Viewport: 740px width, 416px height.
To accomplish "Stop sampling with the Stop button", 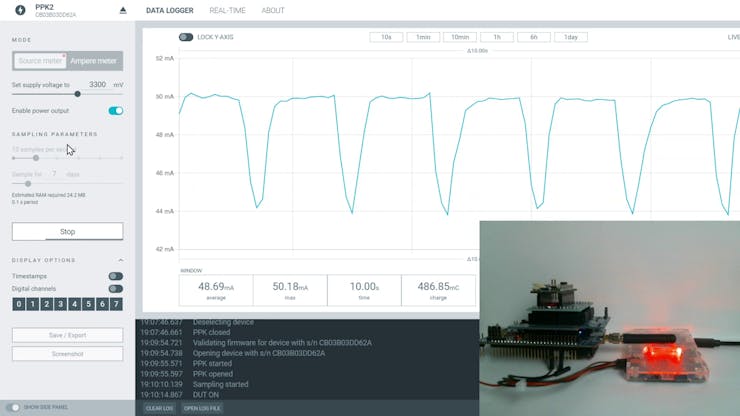I will 67,231.
